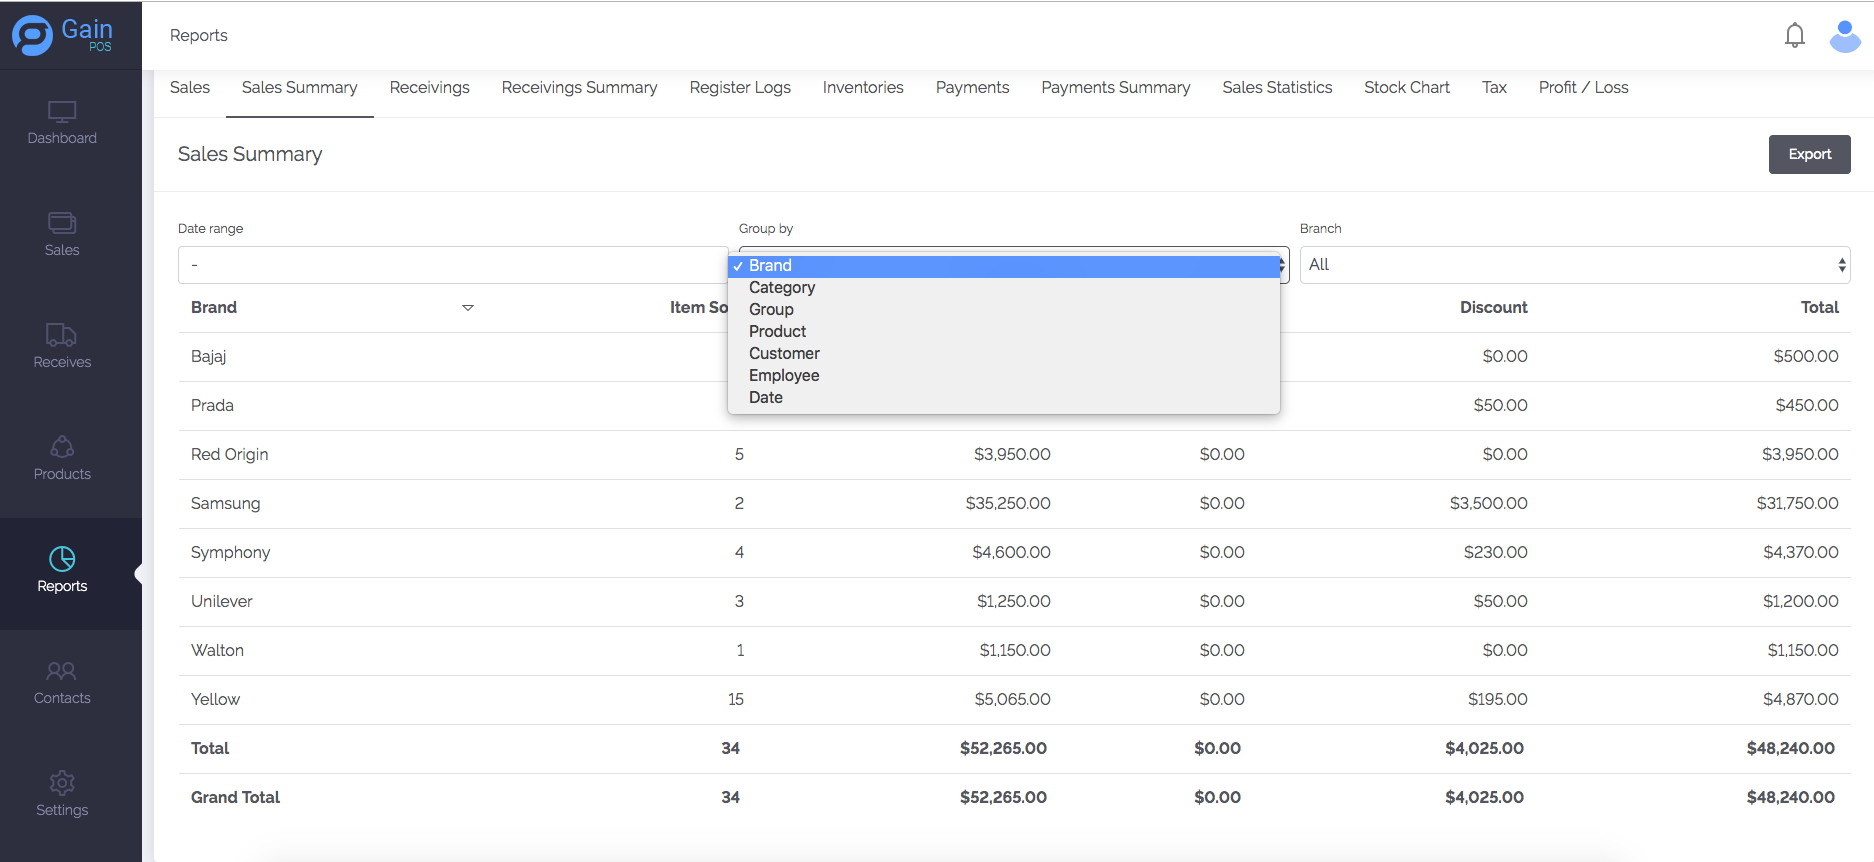Sort by the Brand column arrow
The image size is (1874, 862).
tap(467, 308)
